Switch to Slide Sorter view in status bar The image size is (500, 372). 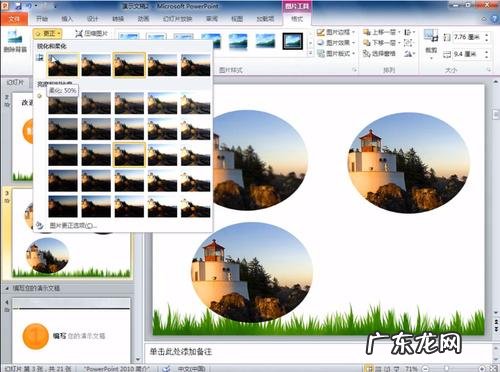pyautogui.click(x=378, y=369)
